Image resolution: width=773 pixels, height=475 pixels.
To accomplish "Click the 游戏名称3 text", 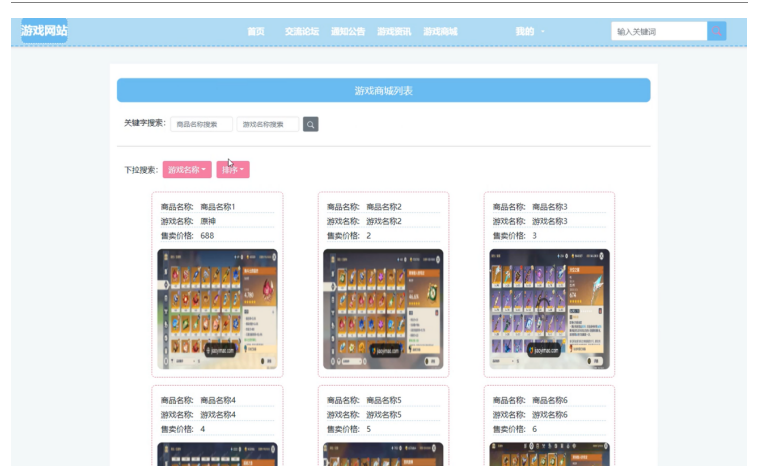I will pos(550,221).
